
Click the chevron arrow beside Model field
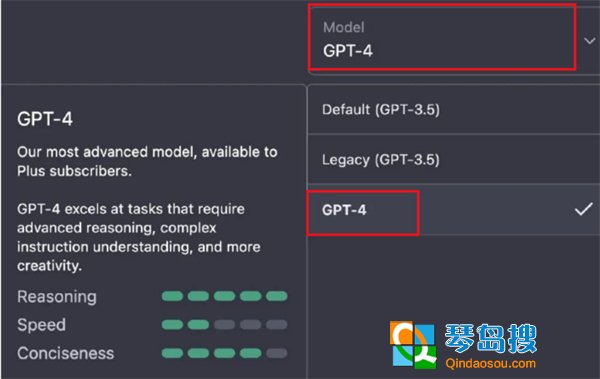coord(589,40)
